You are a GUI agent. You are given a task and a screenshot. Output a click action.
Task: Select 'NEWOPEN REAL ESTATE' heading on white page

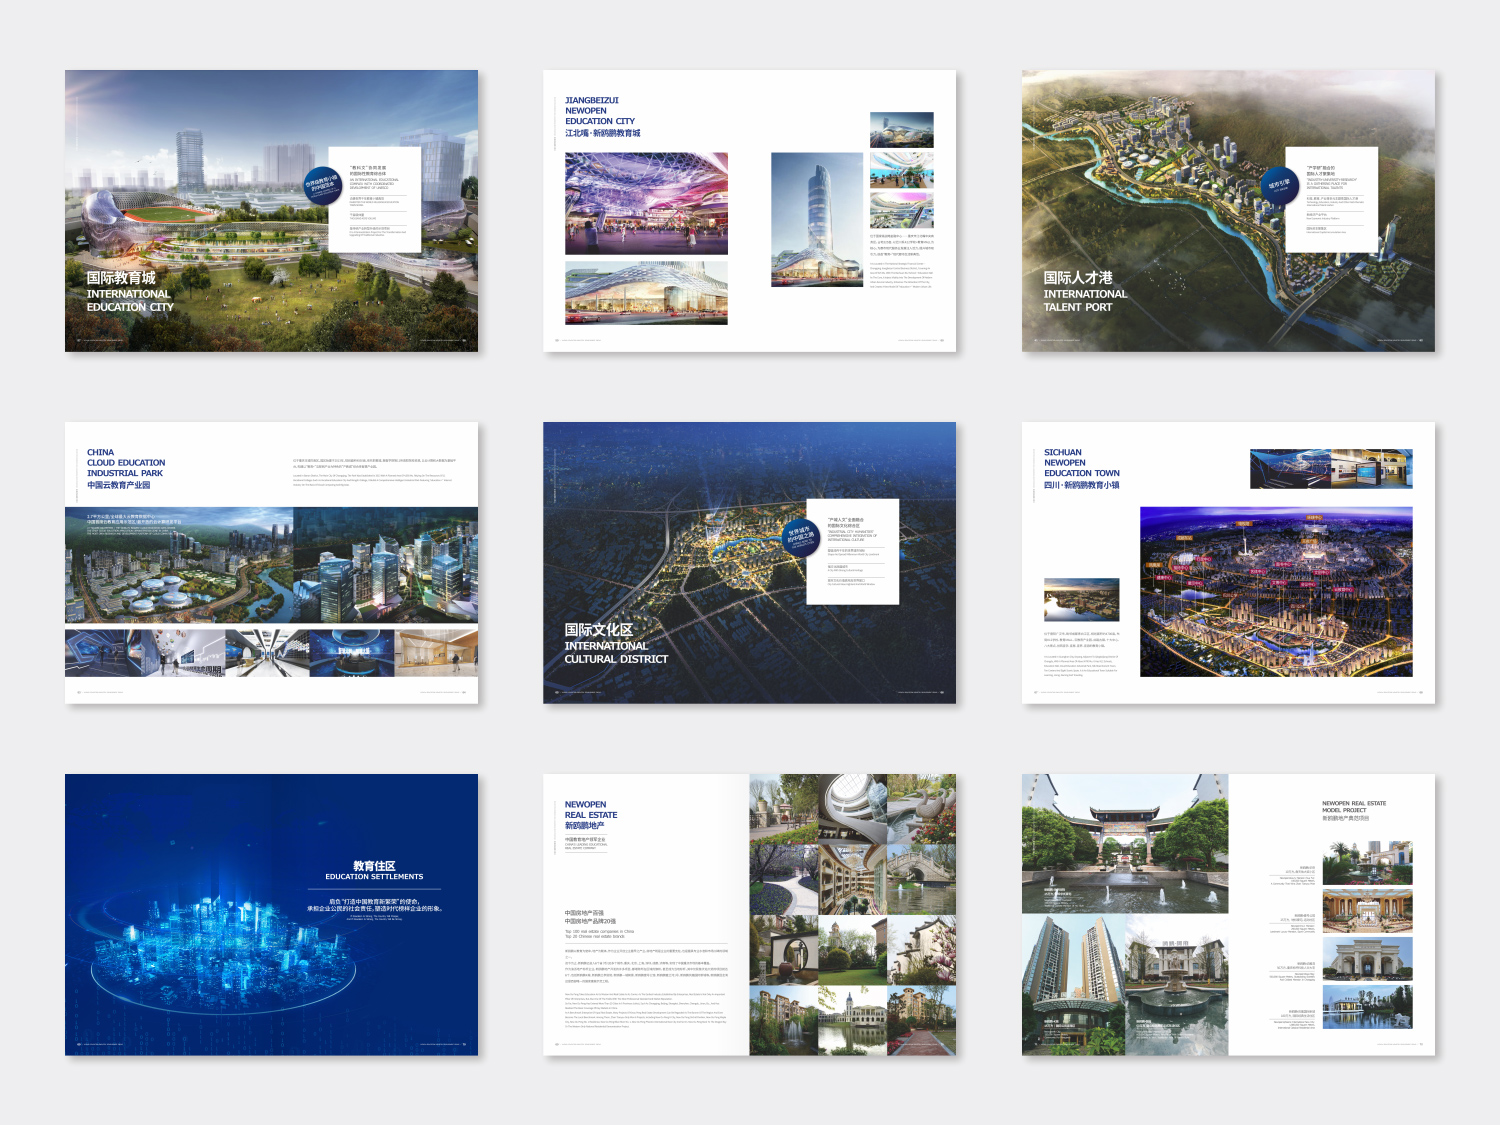click(591, 810)
